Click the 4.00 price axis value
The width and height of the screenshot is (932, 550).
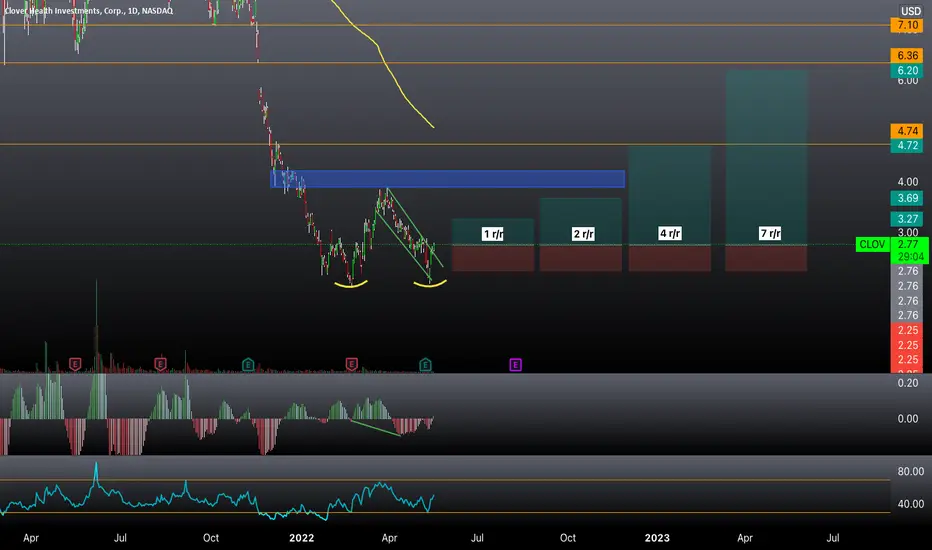coord(908,182)
